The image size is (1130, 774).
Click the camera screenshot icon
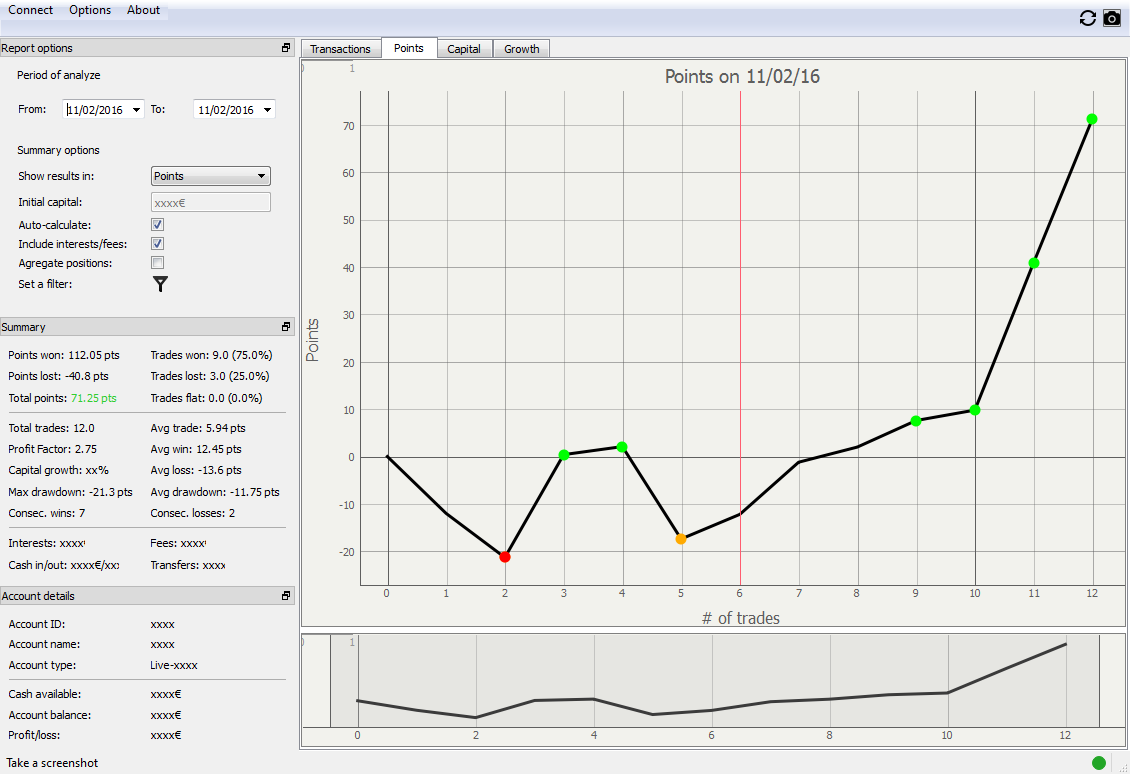[1112, 18]
